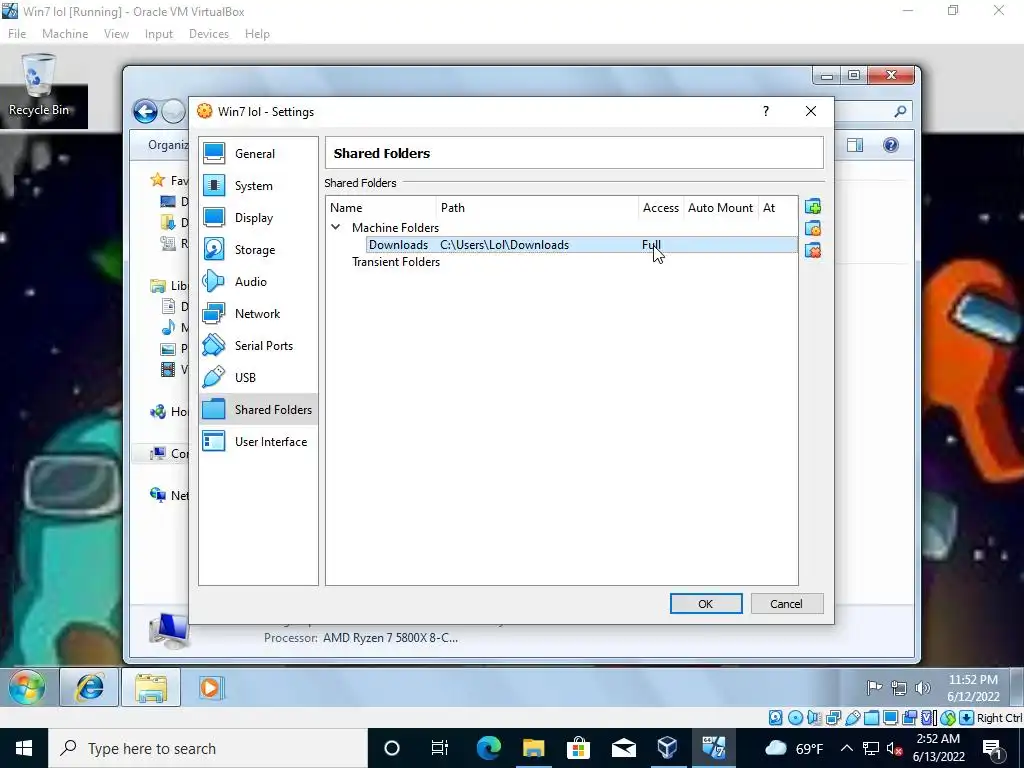Click the optical disk status icon
Image resolution: width=1024 pixels, height=768 pixels.
[795, 718]
